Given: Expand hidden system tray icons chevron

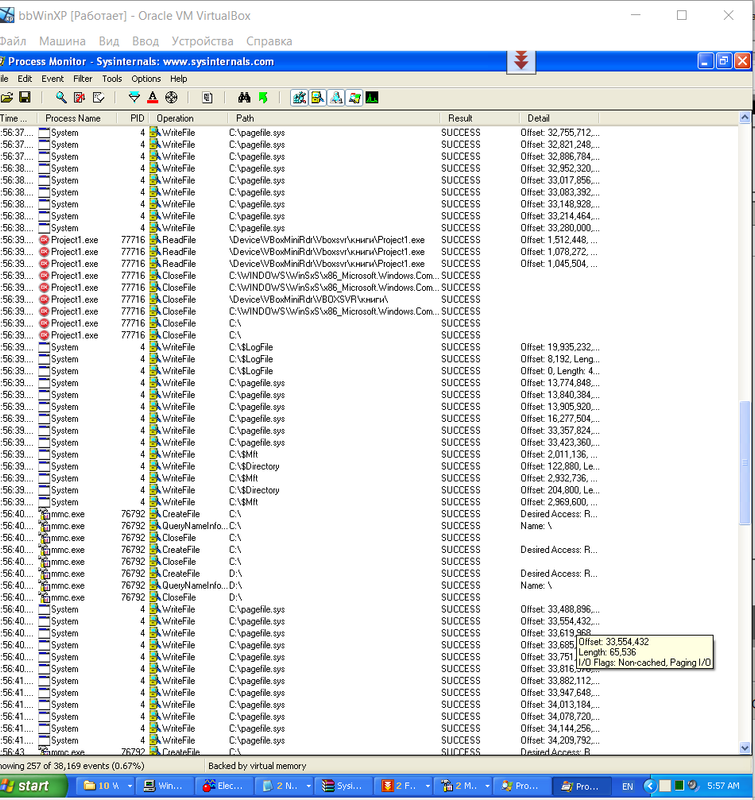Looking at the screenshot, I should pos(649,786).
